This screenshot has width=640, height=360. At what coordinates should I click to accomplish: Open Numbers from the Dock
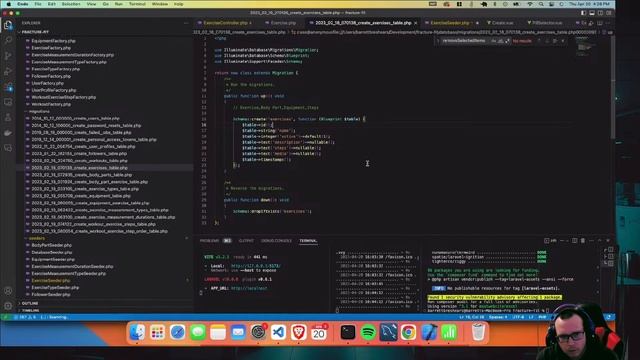(x=449, y=332)
